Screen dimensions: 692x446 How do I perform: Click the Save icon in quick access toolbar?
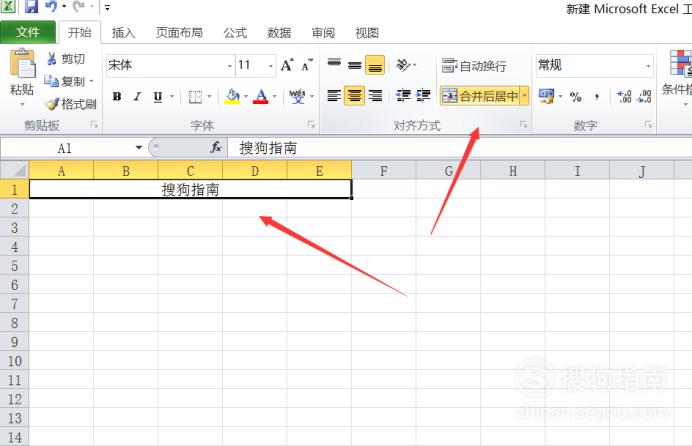[x=31, y=6]
